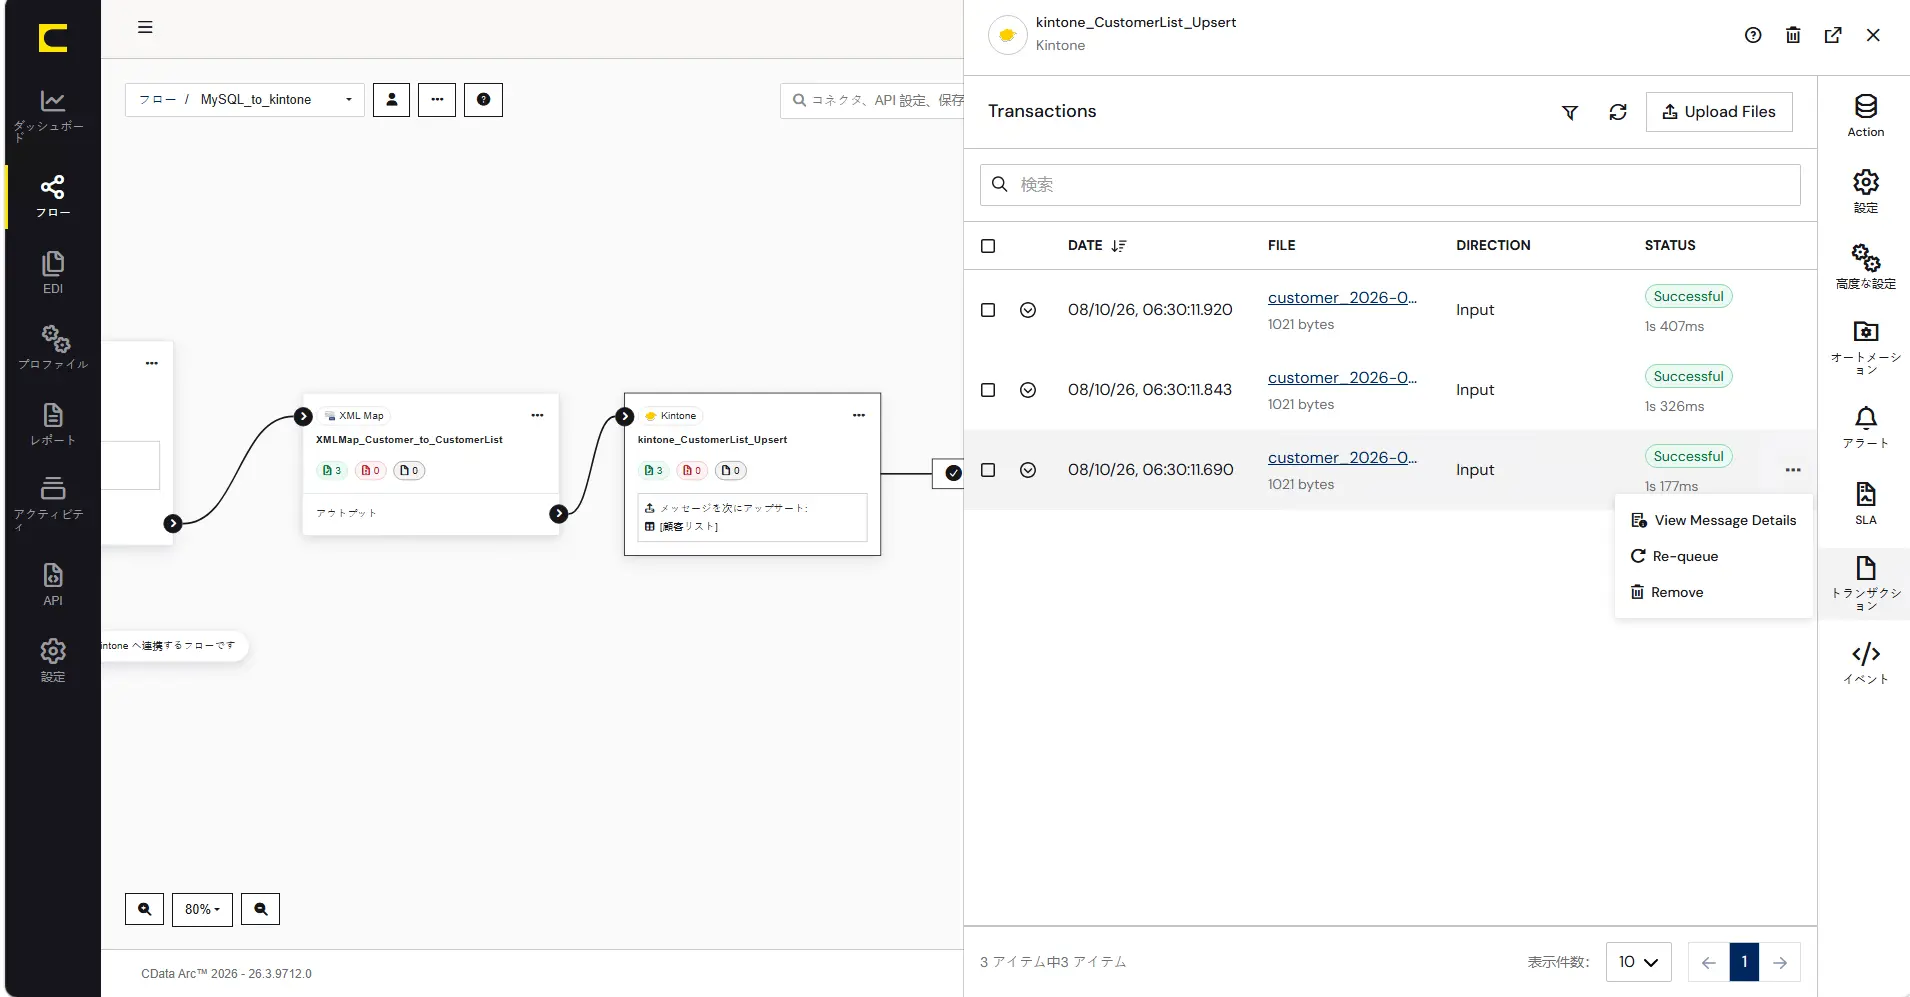Expand details of the 06:30:11.920 transaction
The image size is (1910, 997).
point(1028,310)
